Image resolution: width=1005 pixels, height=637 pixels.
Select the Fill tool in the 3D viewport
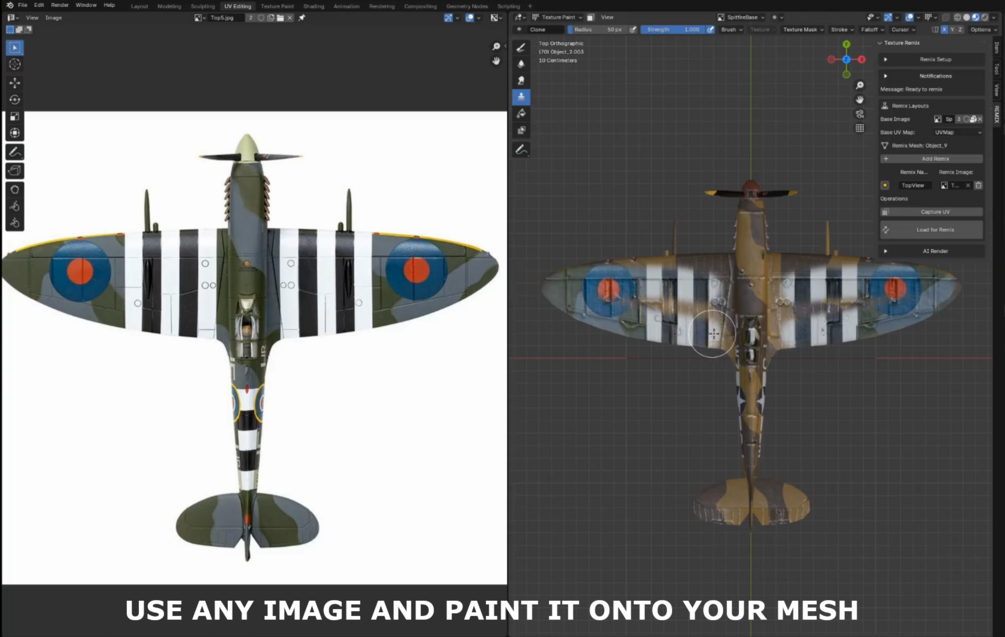point(521,113)
